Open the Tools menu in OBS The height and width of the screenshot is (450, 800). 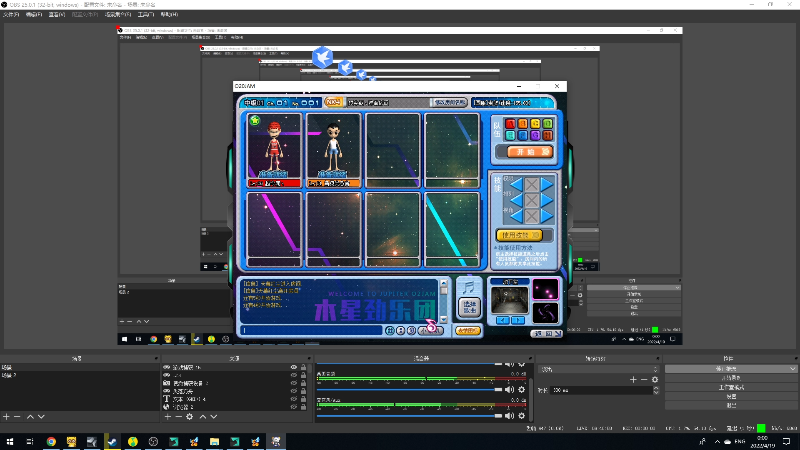[x=146, y=15]
